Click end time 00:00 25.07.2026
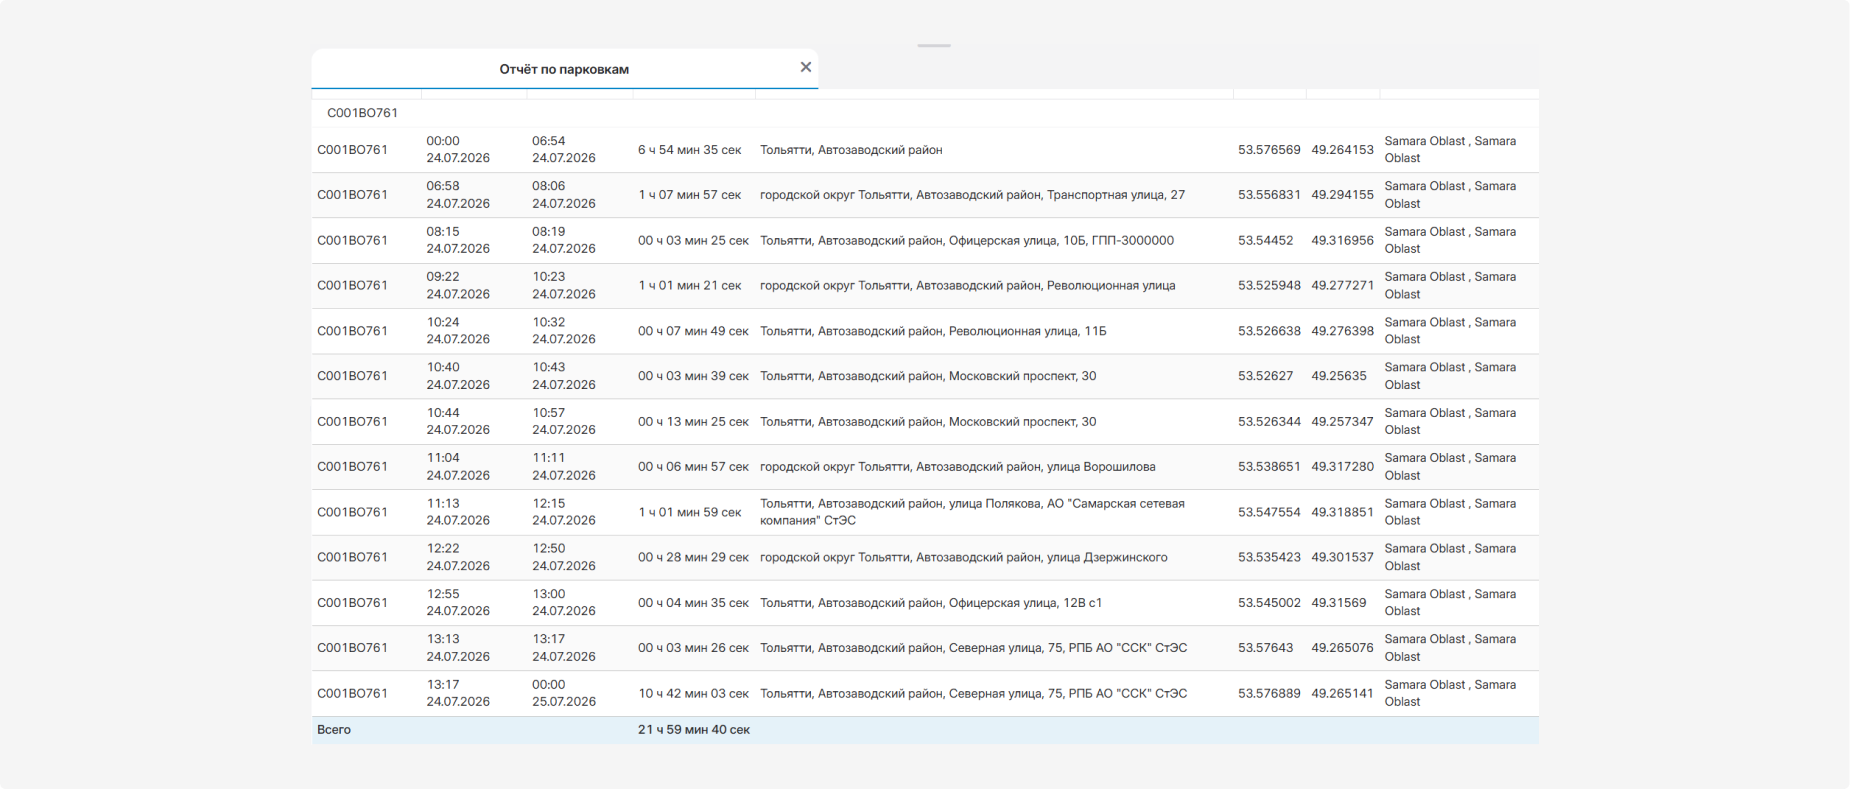The width and height of the screenshot is (1850, 789). 564,693
